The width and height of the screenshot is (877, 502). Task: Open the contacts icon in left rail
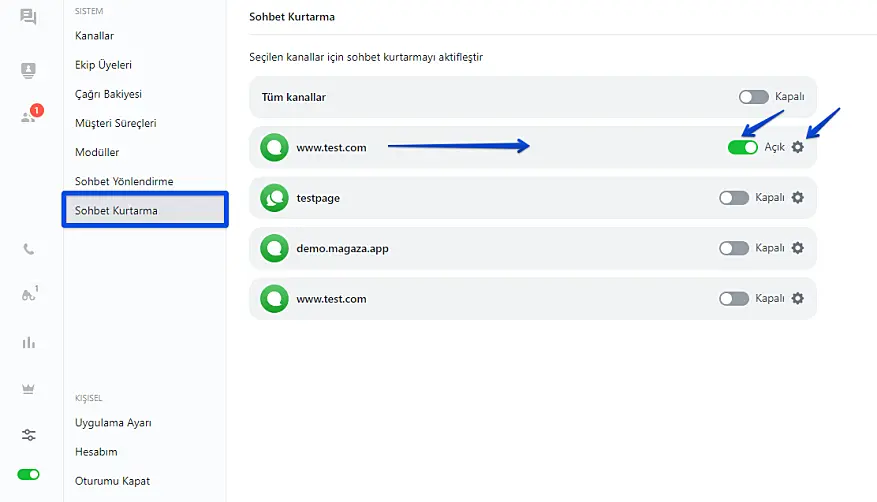28,70
